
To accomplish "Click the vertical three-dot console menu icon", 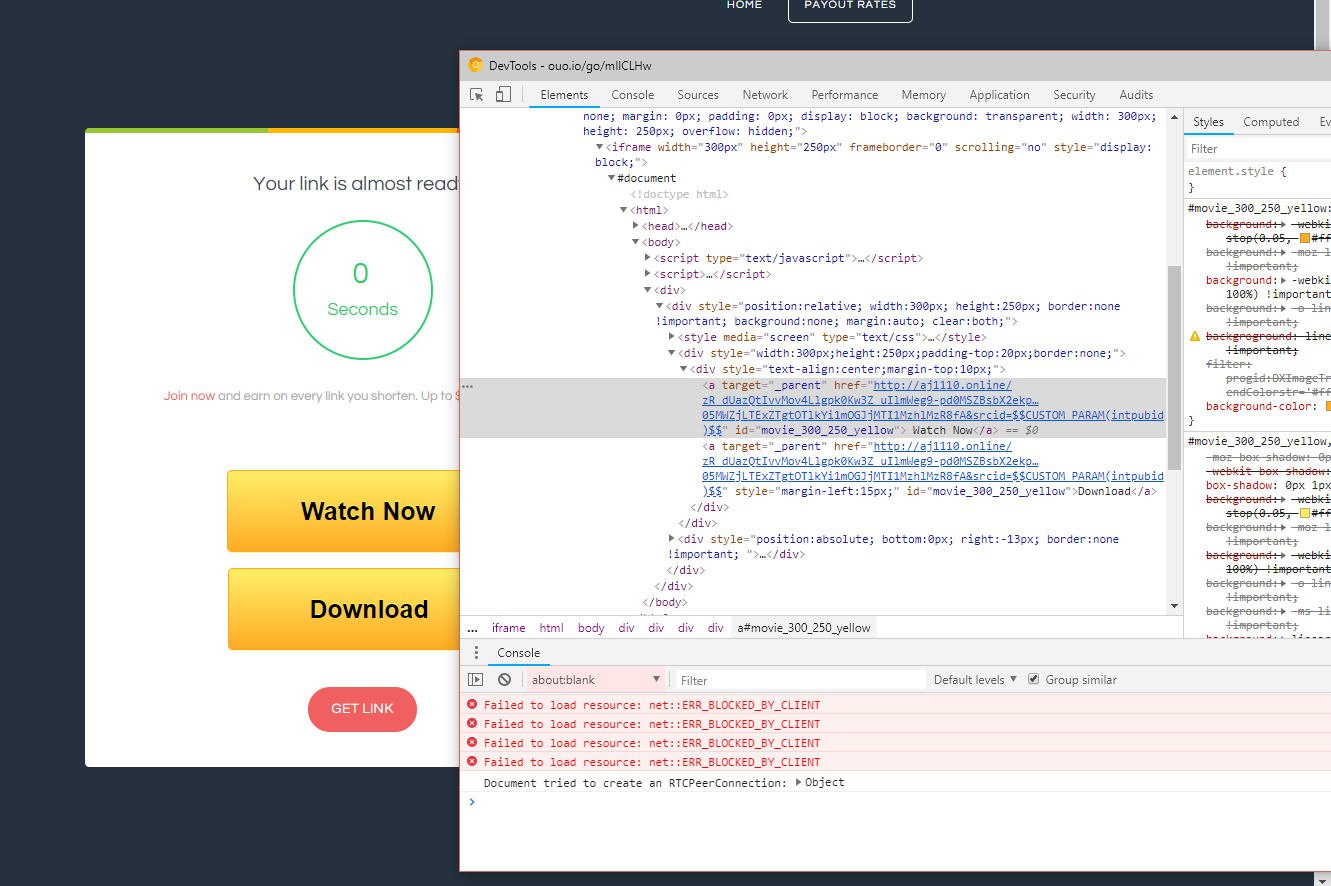I will coord(474,651).
